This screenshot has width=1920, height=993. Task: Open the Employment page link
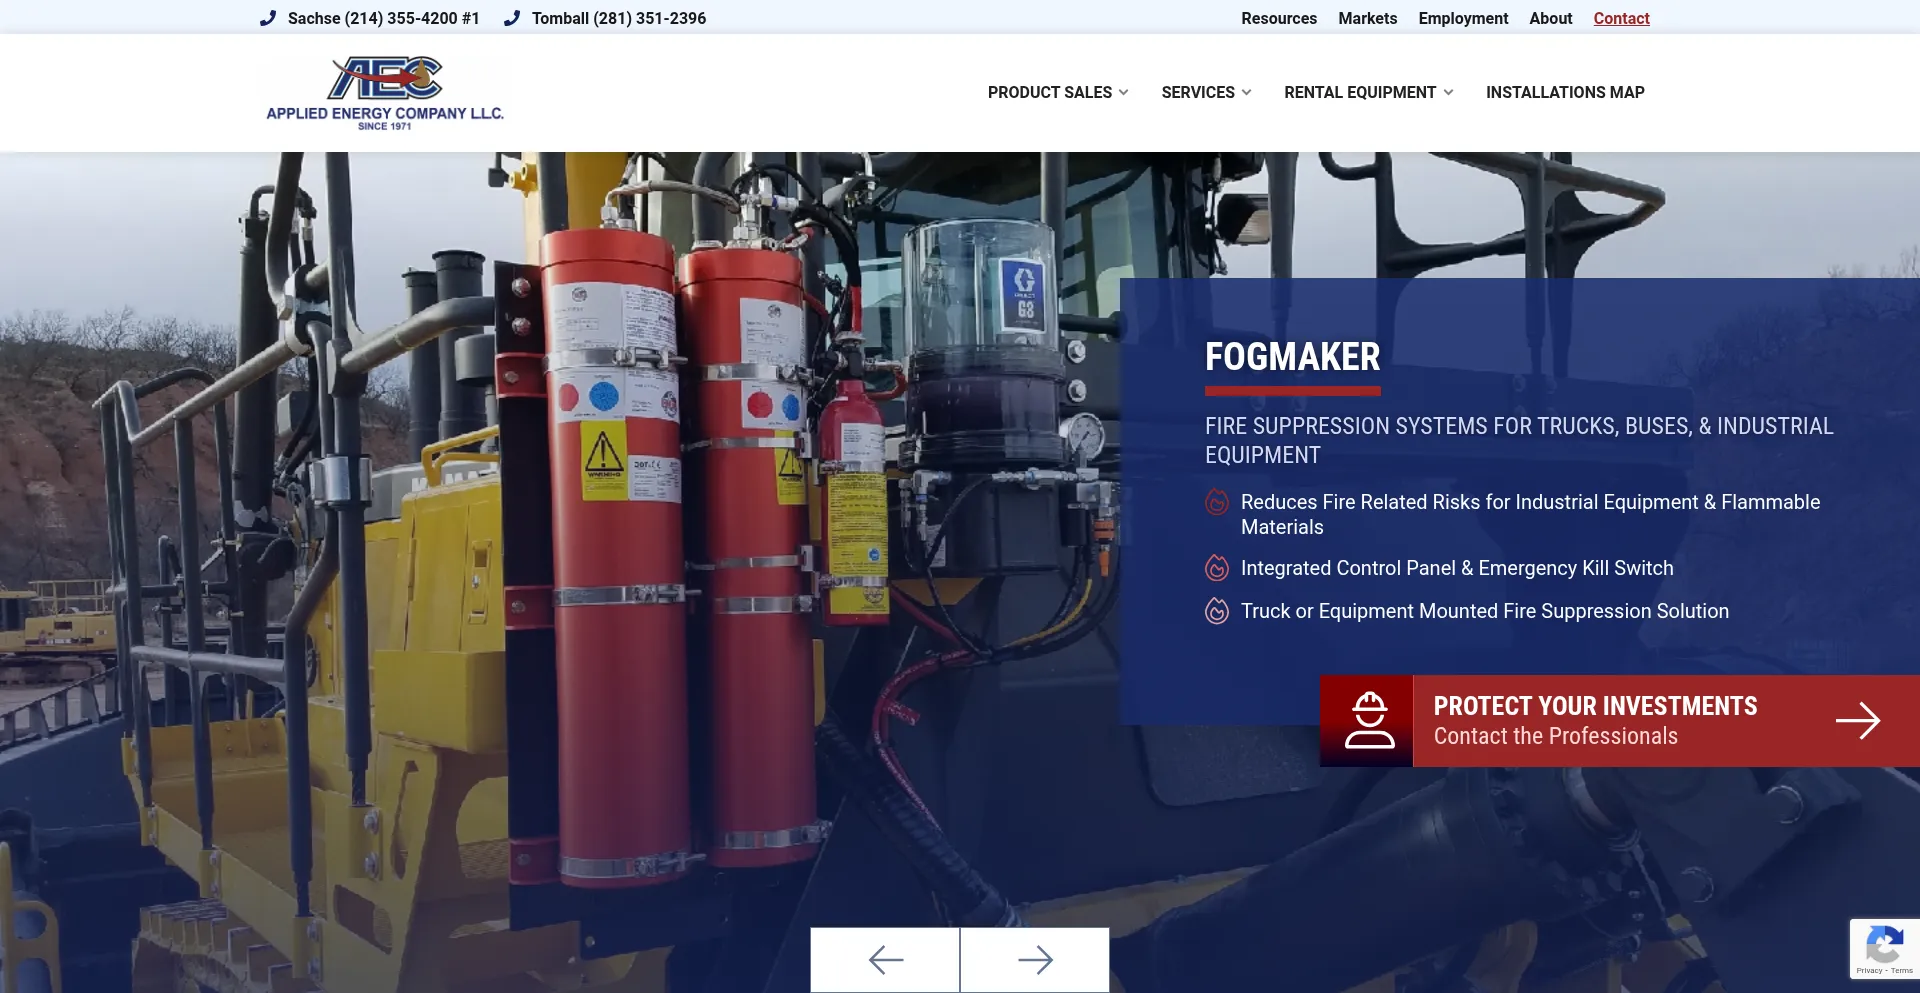(1463, 18)
